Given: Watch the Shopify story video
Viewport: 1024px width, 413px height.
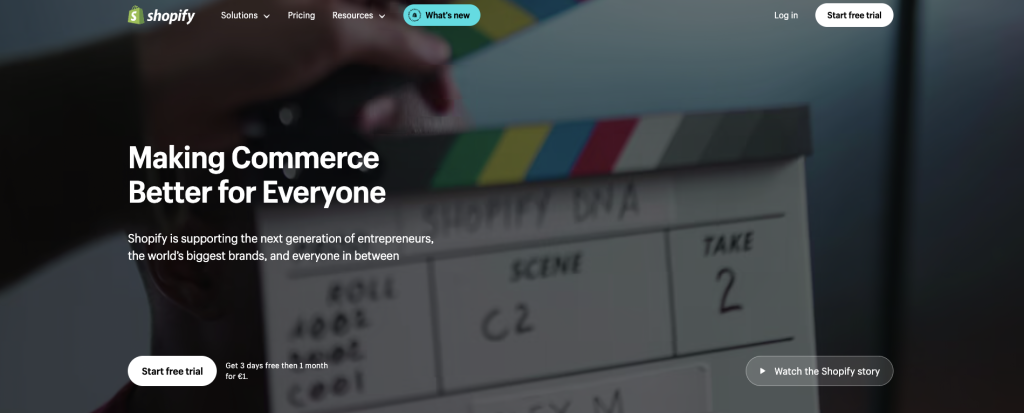Looking at the screenshot, I should click(819, 371).
